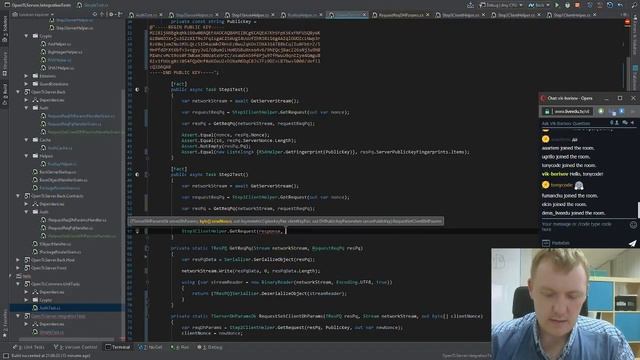Click vik-borisov username in chat
Image resolution: width=640 pixels, height=360 pixels.
pyautogui.click(x=555, y=174)
